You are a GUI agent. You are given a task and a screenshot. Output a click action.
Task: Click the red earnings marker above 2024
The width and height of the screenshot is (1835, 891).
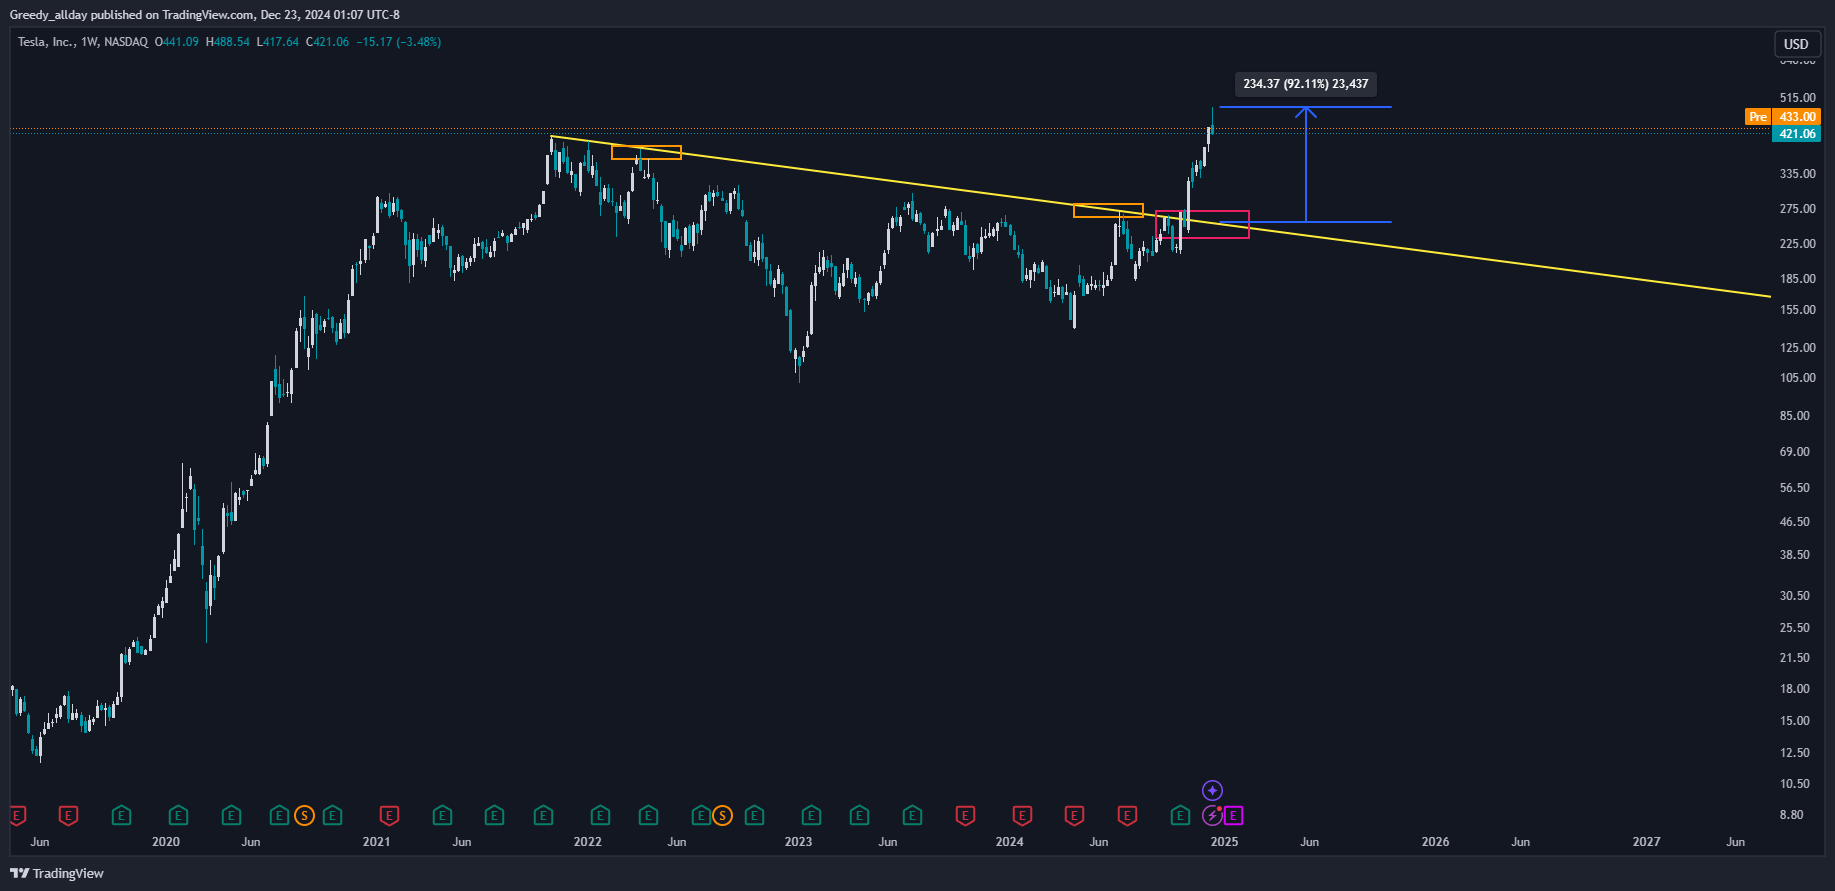1022,816
